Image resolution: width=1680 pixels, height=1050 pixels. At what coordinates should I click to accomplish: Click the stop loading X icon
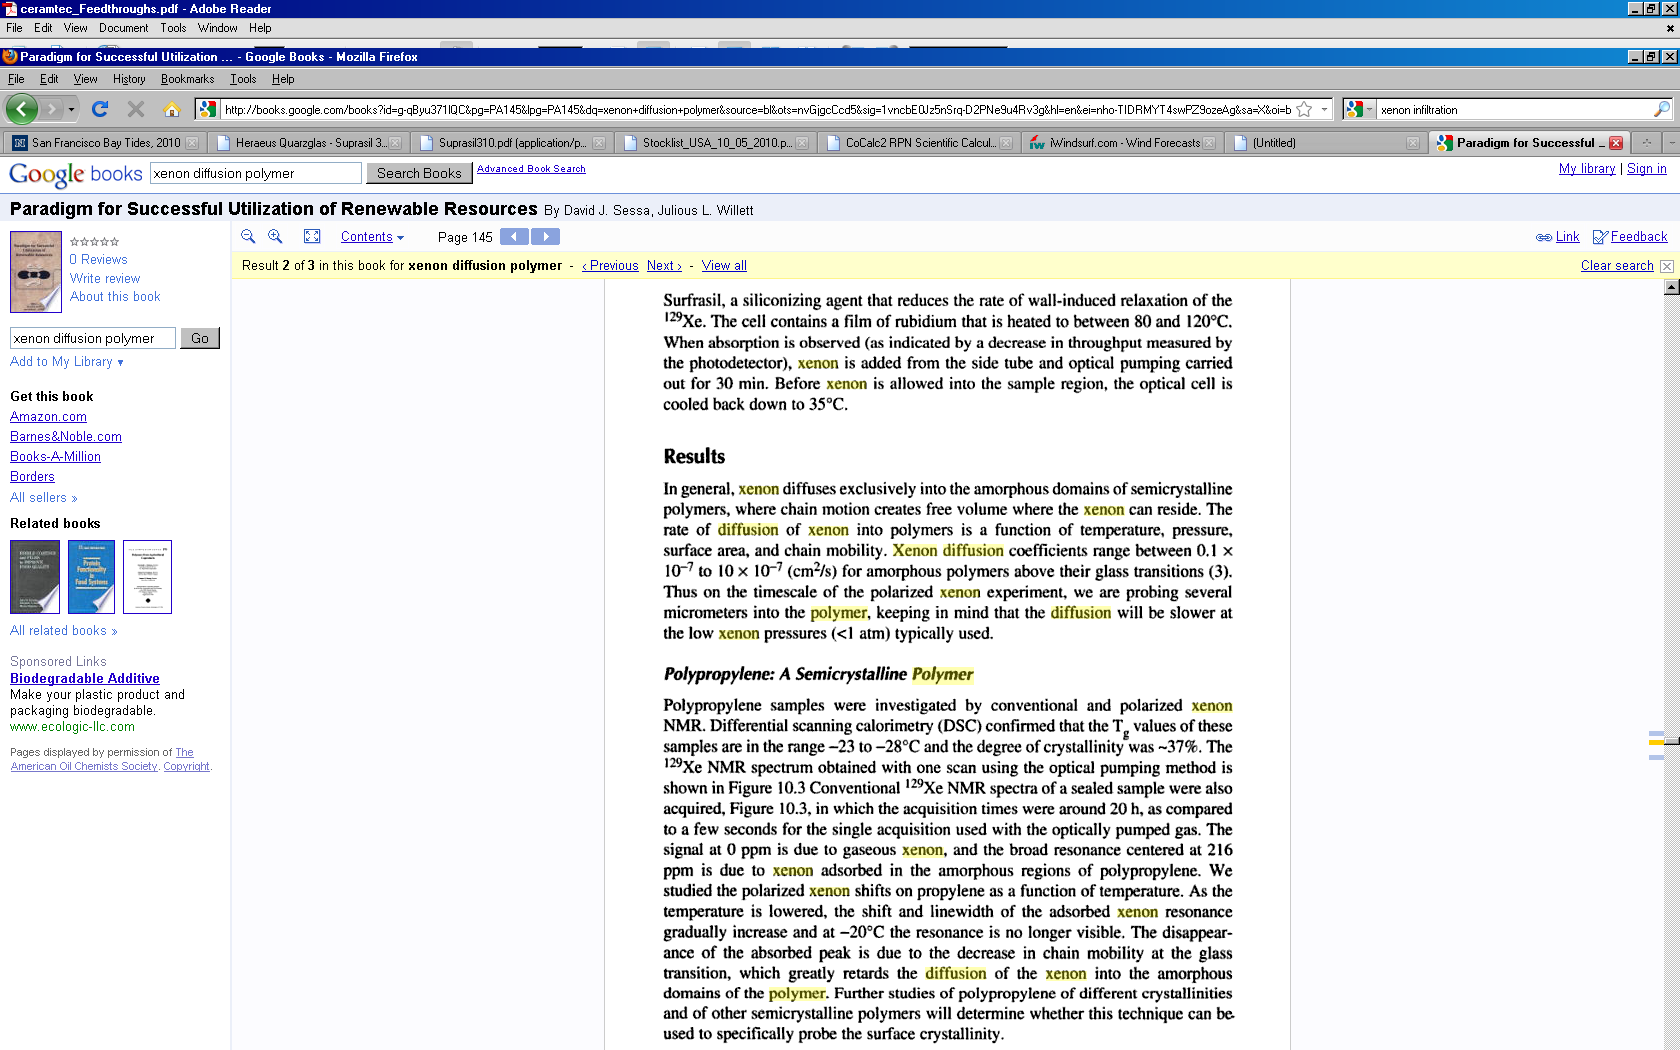click(136, 109)
